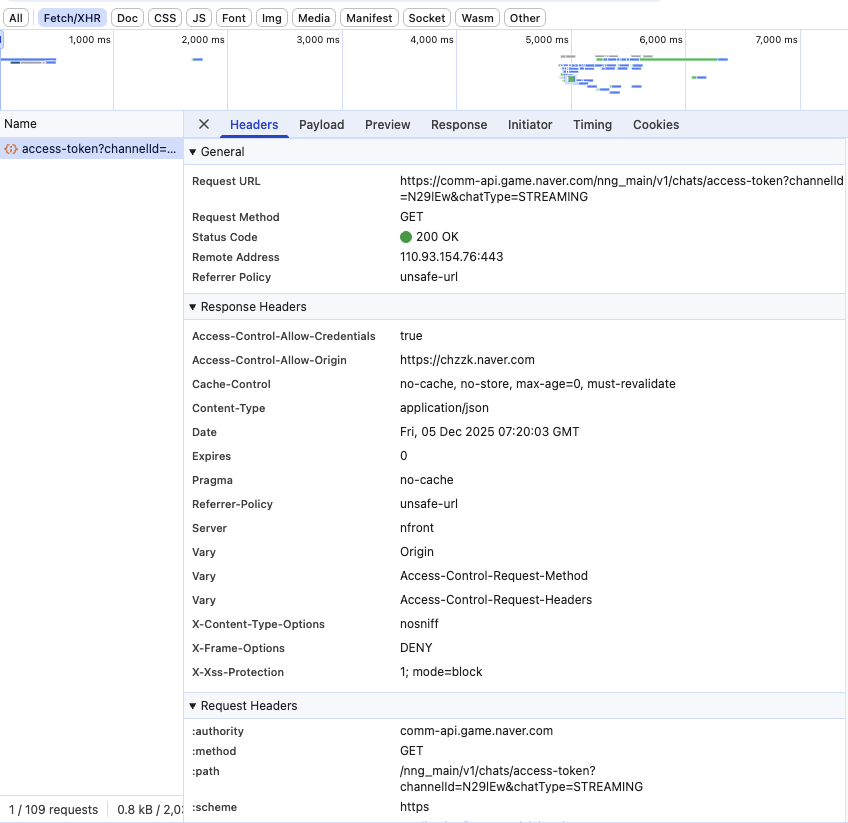This screenshot has height=823, width=848.
Task: Click the Request Method value GET
Action: 412,217
